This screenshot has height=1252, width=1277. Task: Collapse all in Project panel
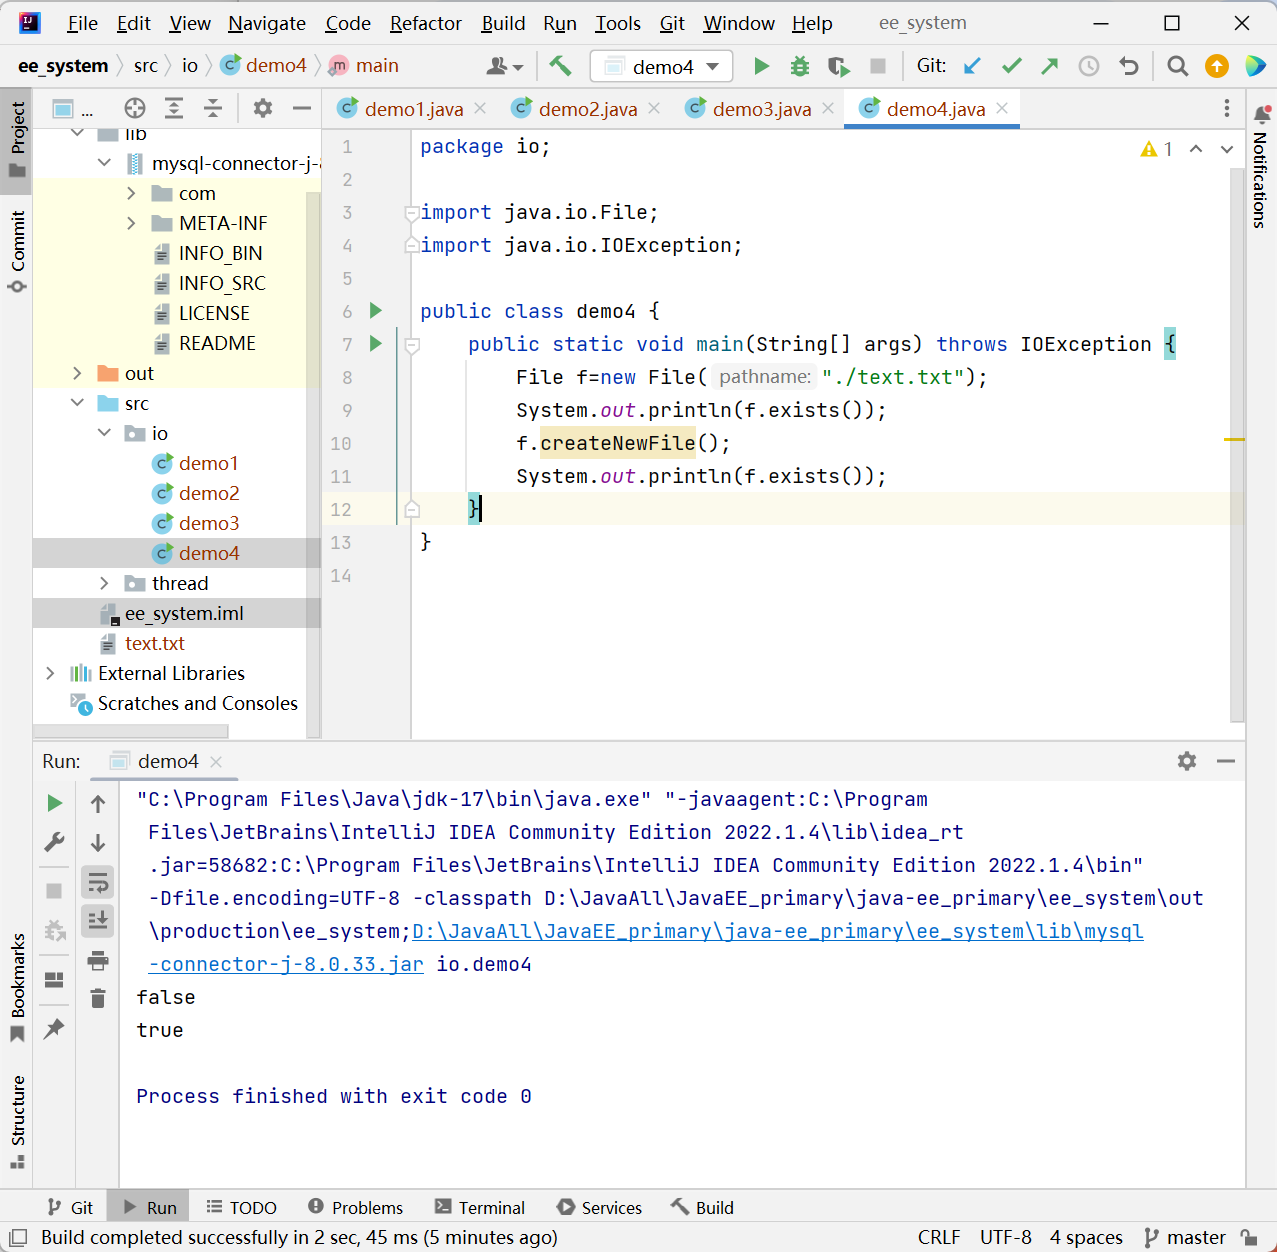click(213, 108)
